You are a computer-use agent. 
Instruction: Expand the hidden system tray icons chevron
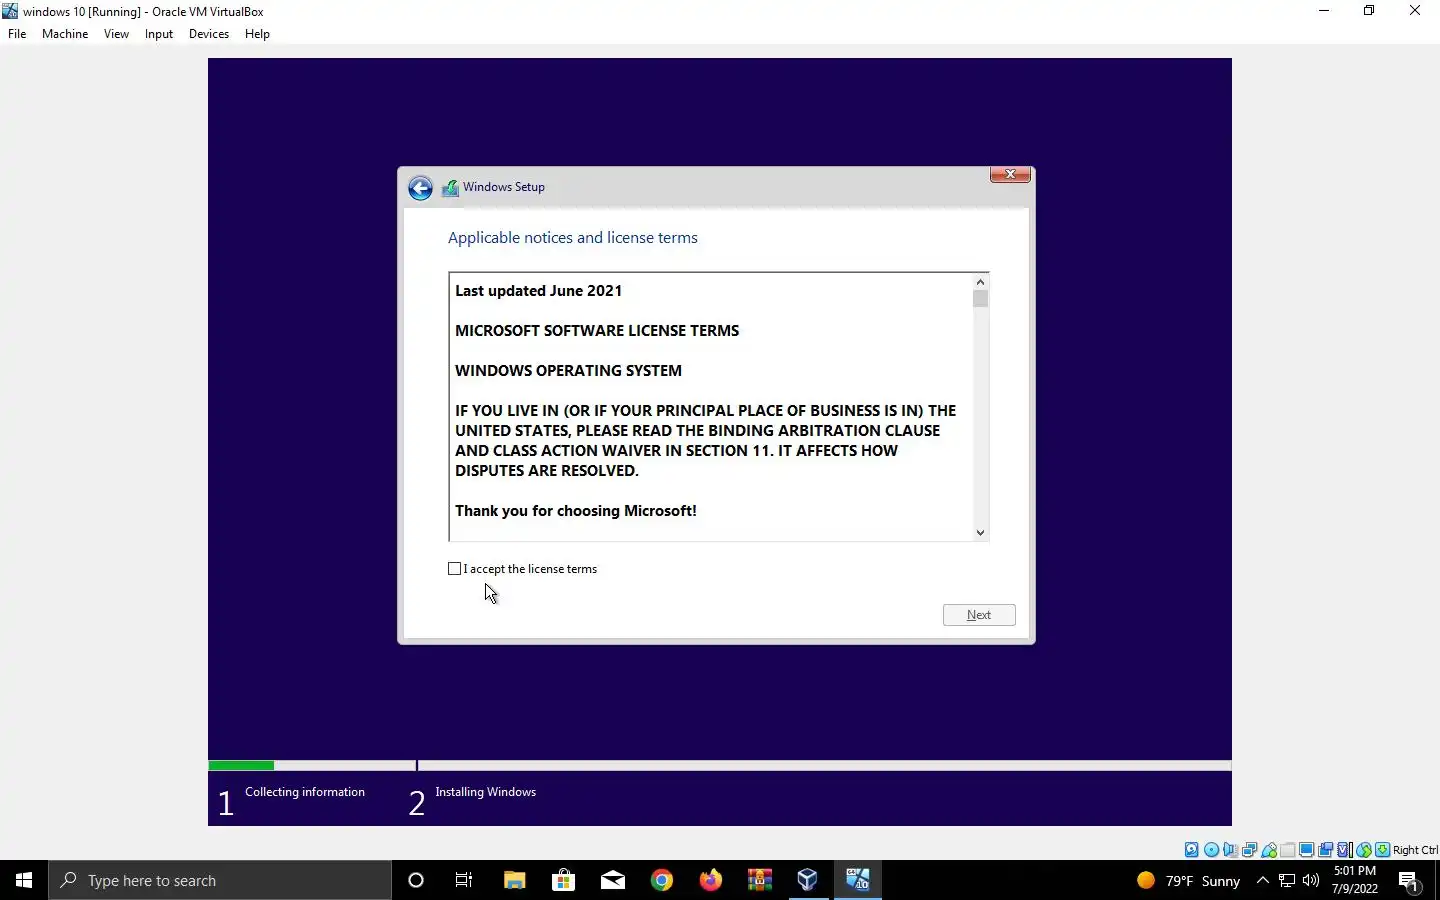pos(1262,880)
